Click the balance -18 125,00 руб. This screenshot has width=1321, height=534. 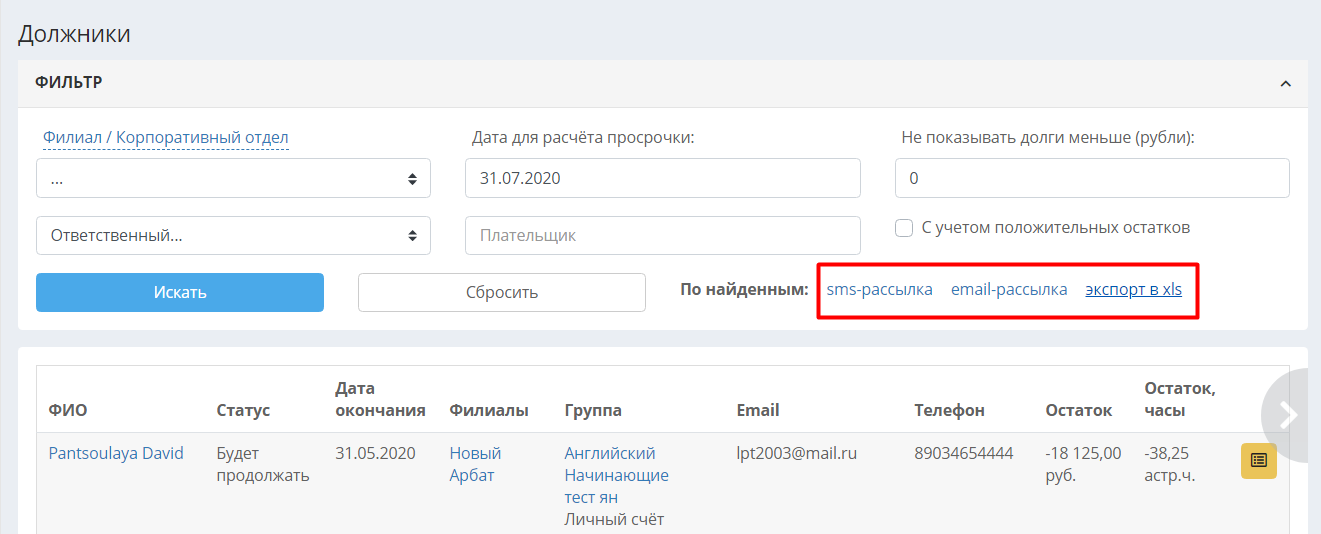tap(1083, 464)
